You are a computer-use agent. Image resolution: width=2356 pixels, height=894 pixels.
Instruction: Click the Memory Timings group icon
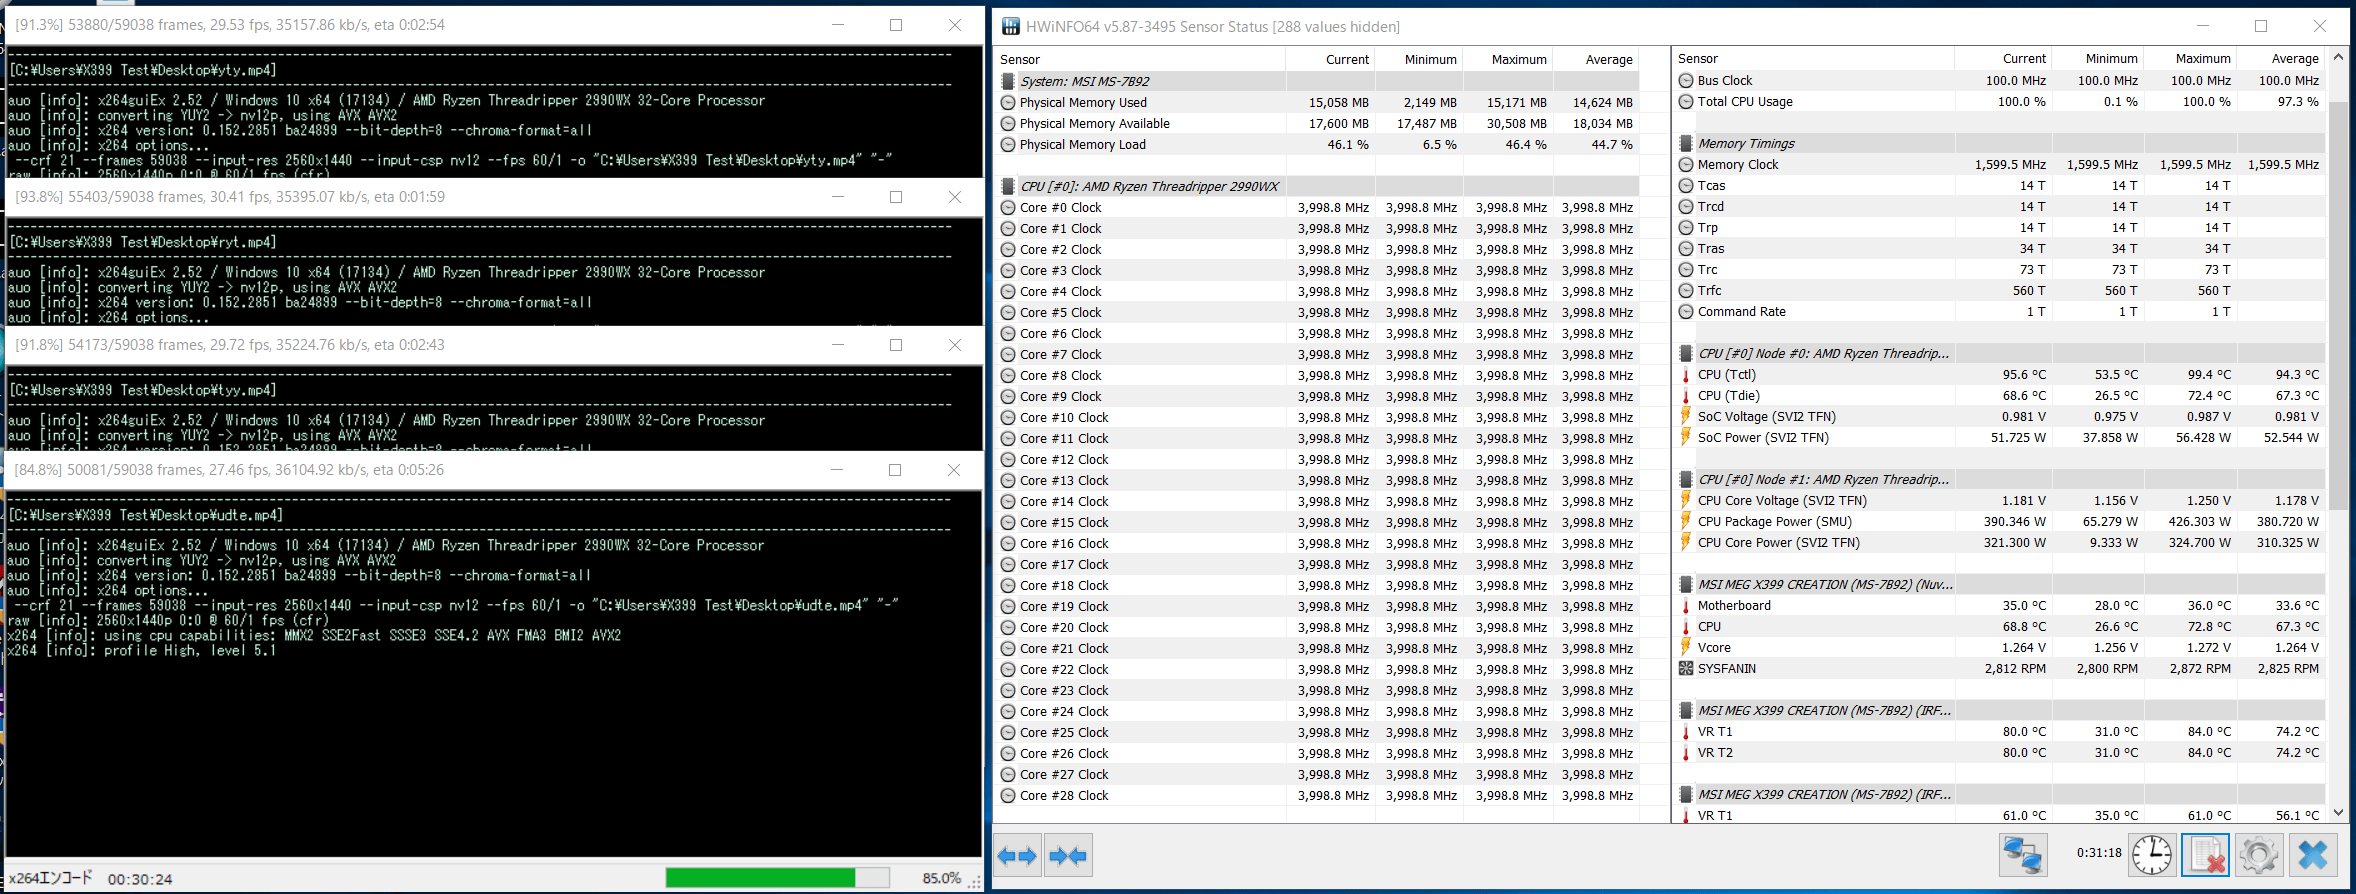pos(1686,143)
